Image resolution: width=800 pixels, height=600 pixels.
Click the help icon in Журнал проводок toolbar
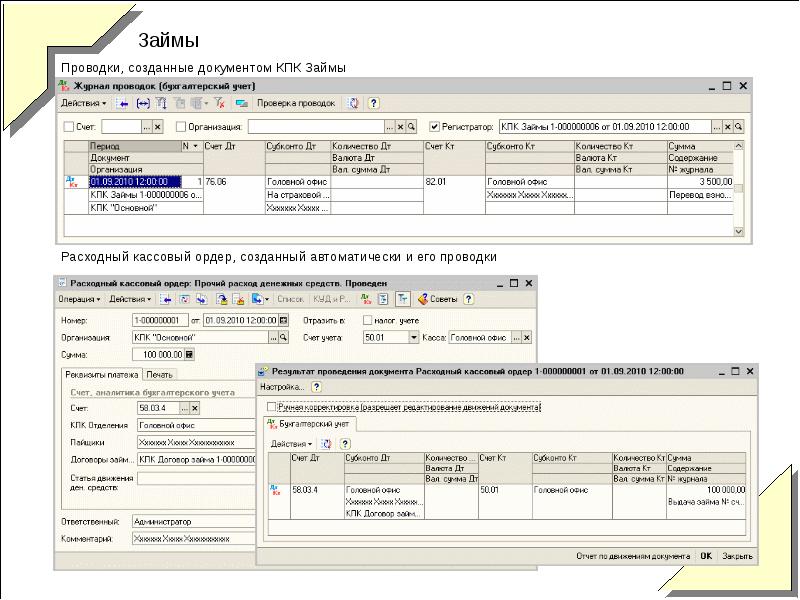coord(373,103)
